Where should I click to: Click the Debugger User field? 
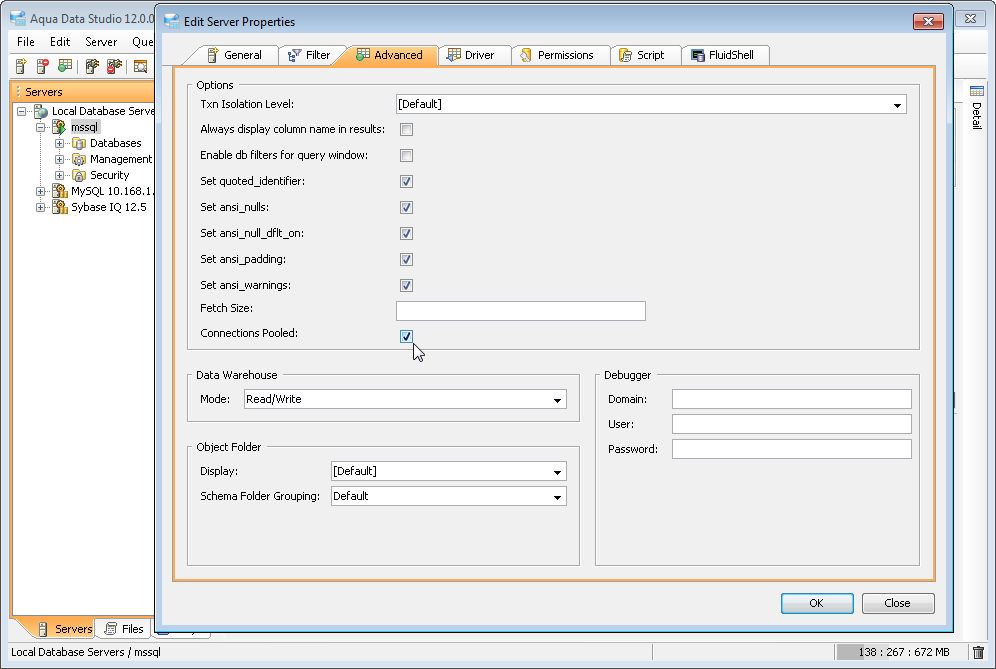[x=791, y=424]
